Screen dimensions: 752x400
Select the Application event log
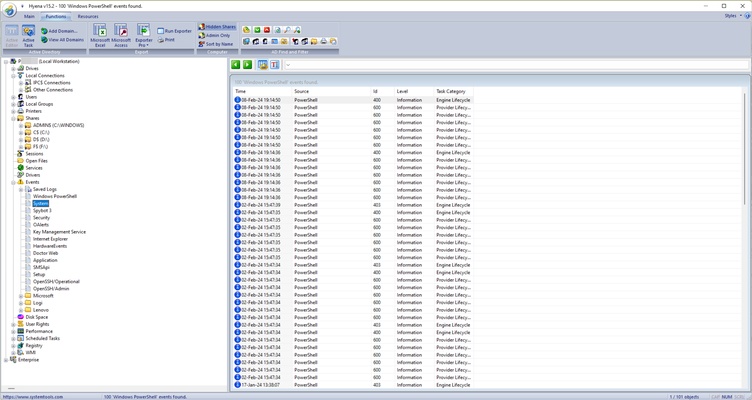(x=45, y=260)
